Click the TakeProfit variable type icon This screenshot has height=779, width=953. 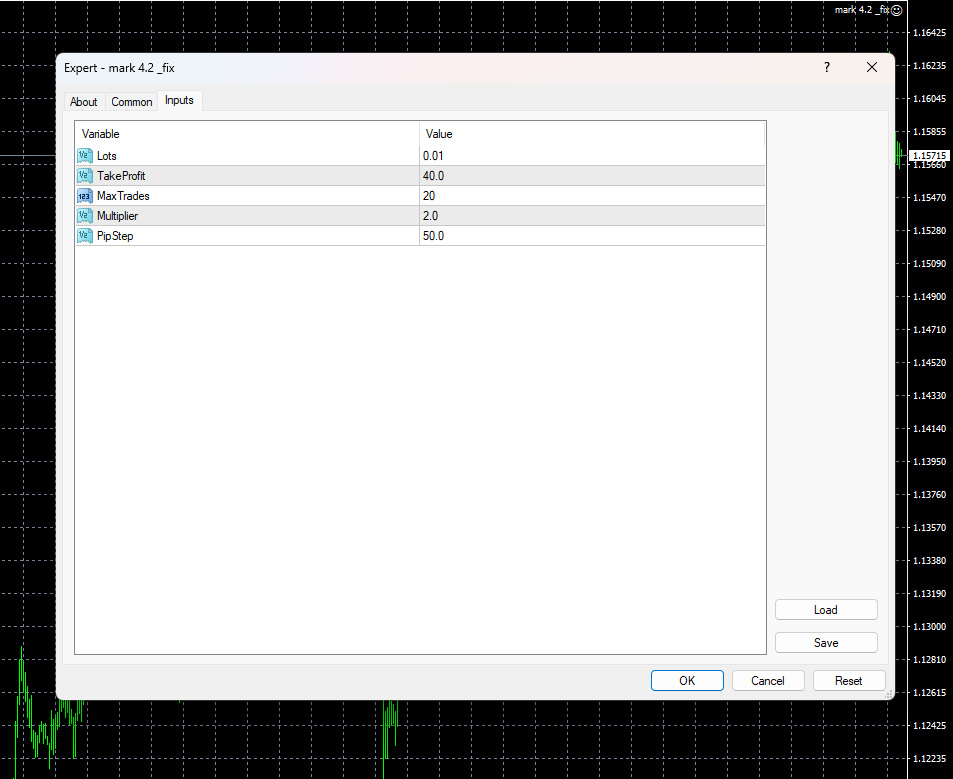pos(85,176)
